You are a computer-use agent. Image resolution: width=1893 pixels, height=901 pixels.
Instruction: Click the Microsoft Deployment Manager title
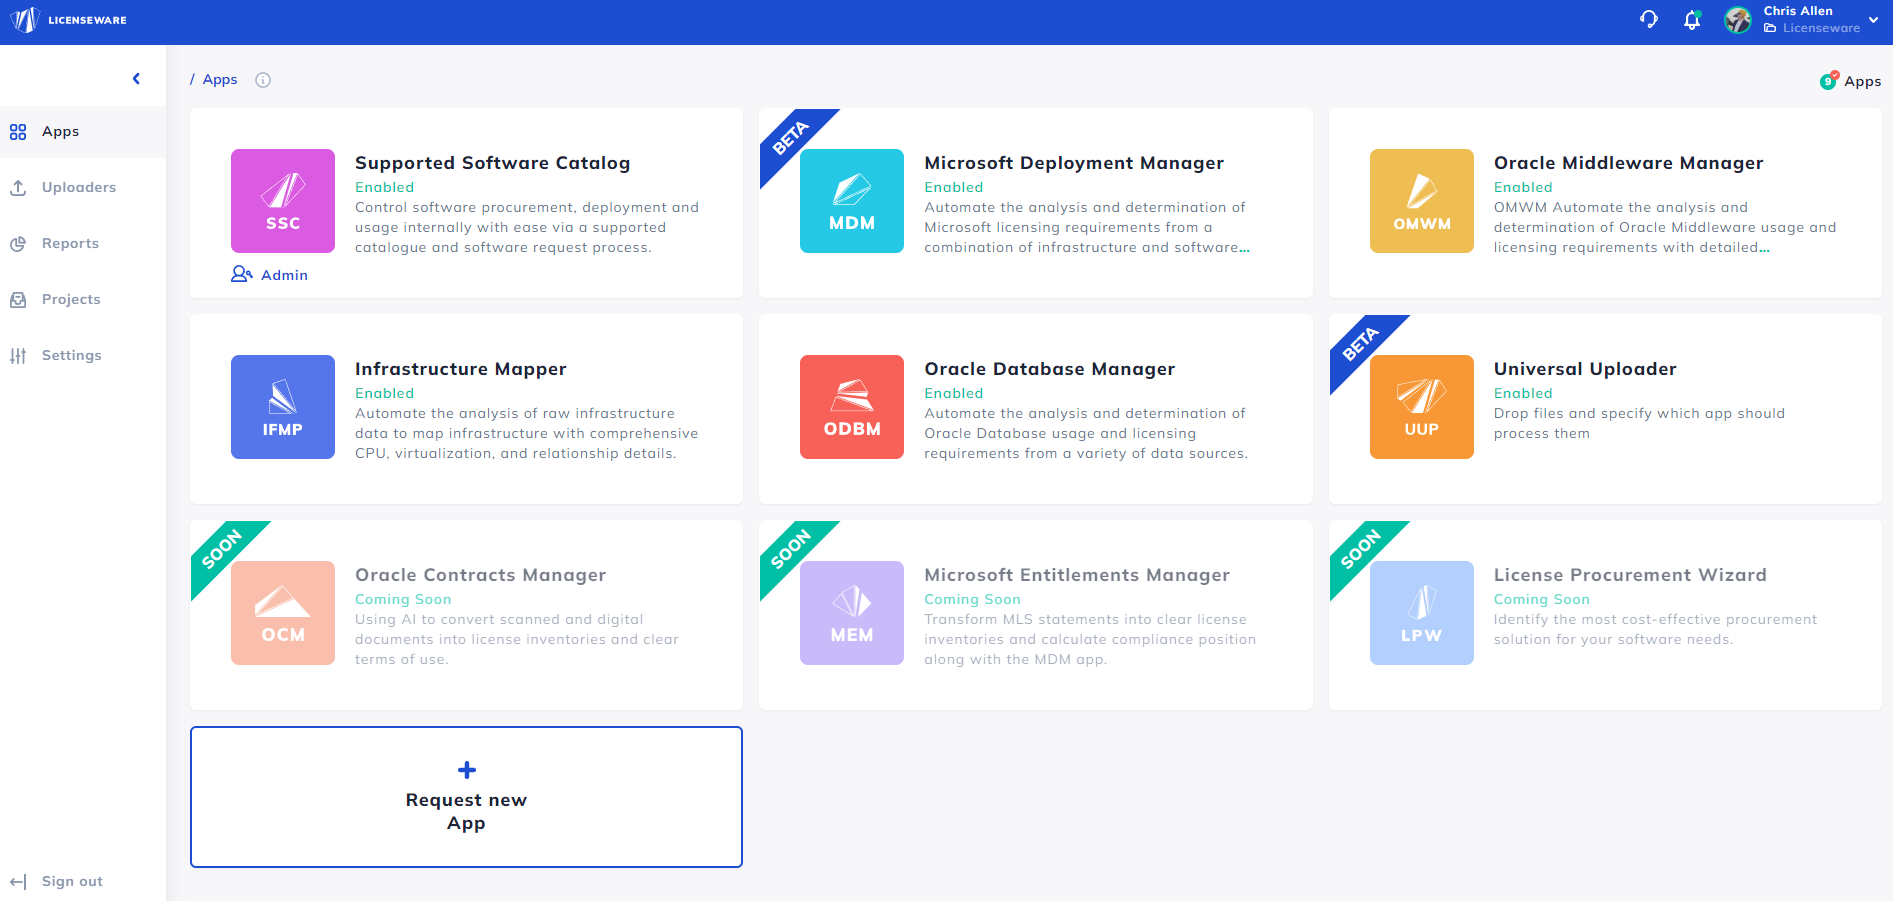[1074, 163]
